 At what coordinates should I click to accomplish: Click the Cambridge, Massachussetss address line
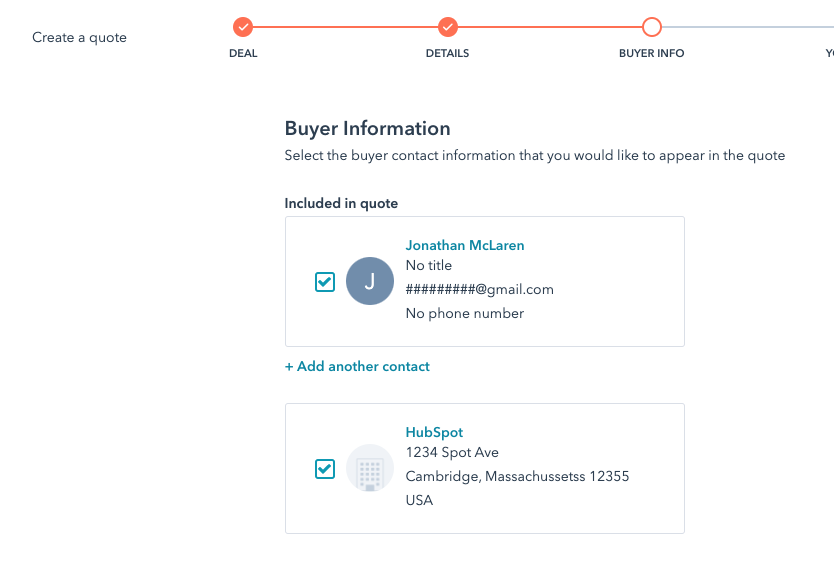517,476
